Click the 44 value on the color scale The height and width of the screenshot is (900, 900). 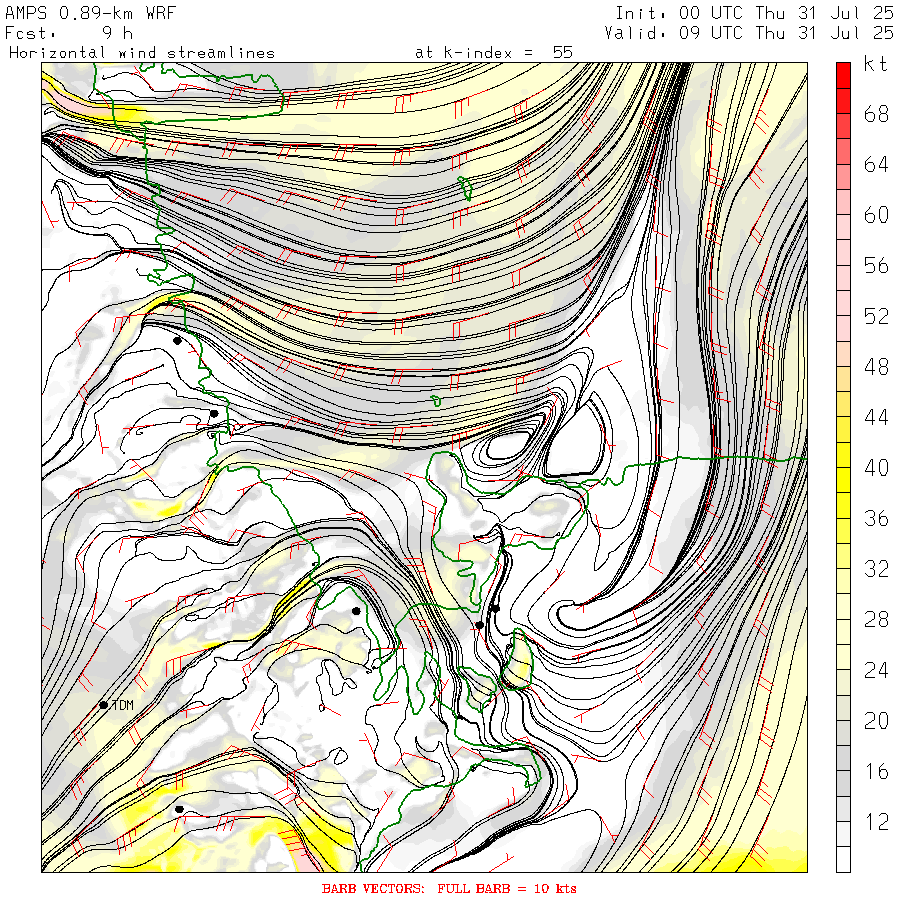(876, 417)
